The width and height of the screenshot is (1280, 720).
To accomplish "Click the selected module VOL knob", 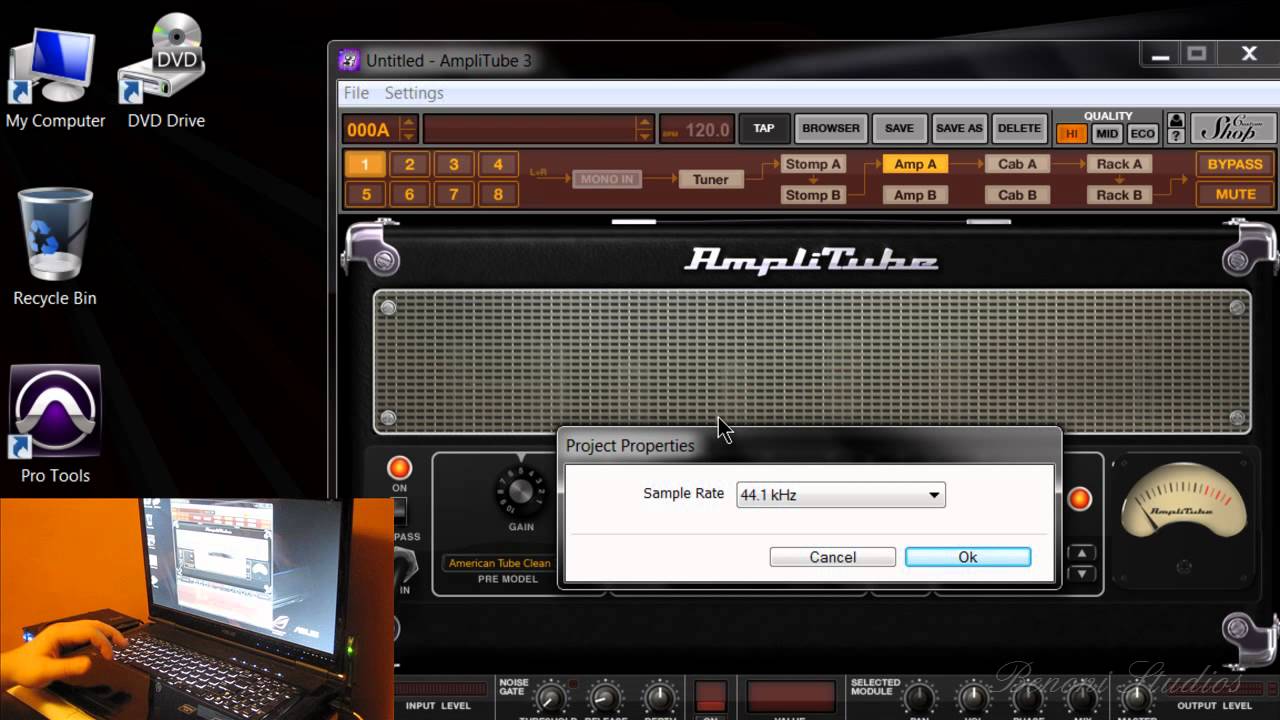I will [973, 698].
